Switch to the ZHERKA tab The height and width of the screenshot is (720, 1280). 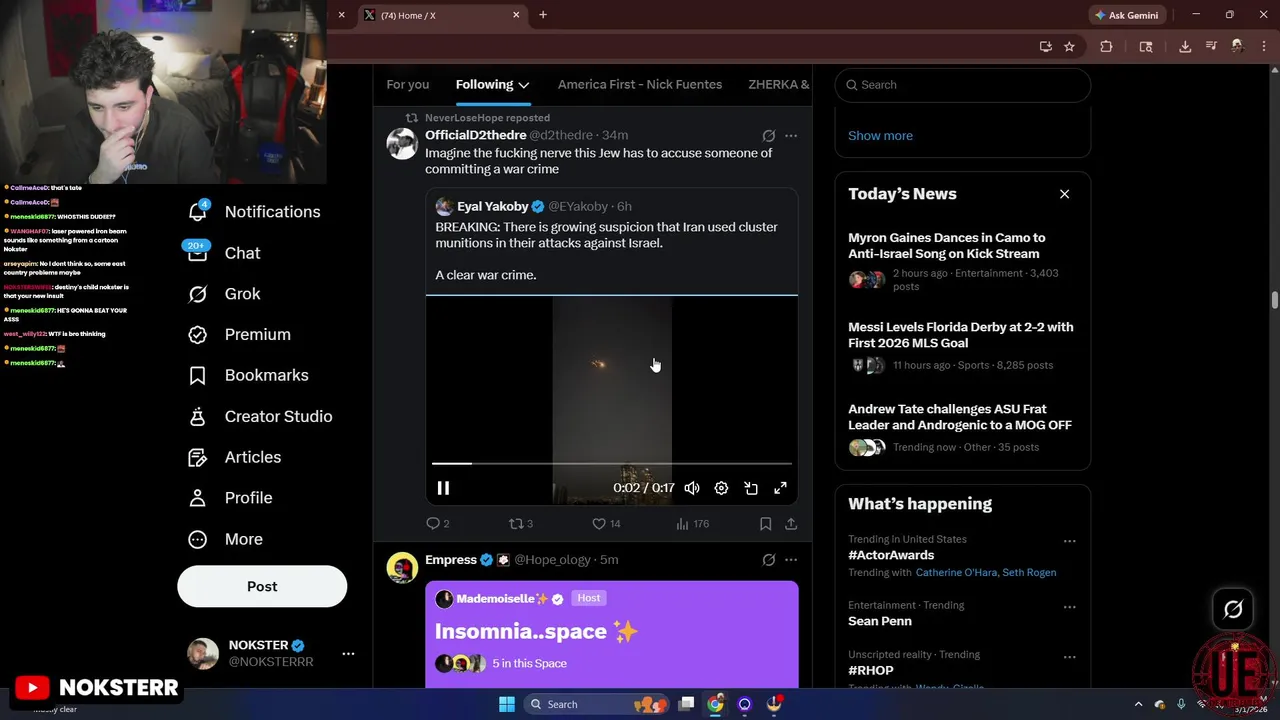(779, 85)
